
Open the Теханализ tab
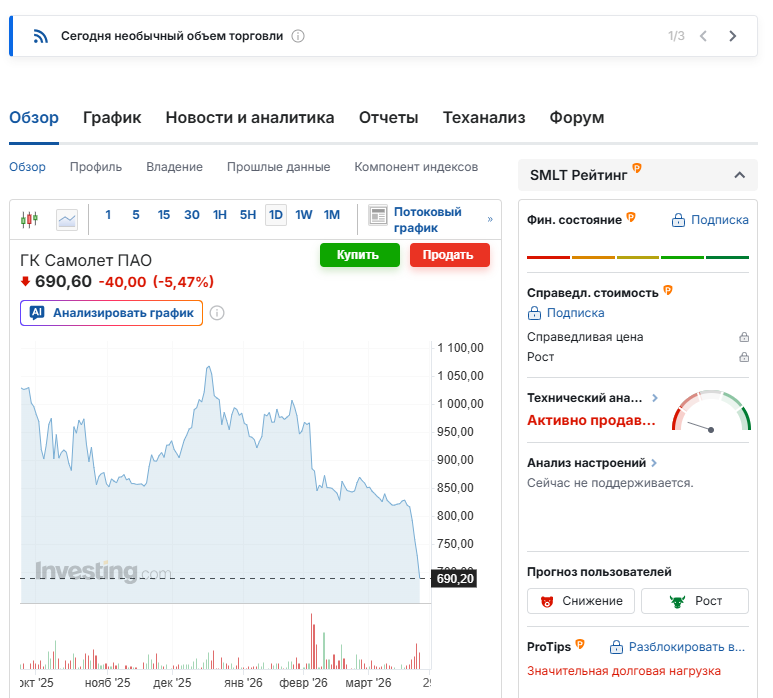[x=484, y=117]
